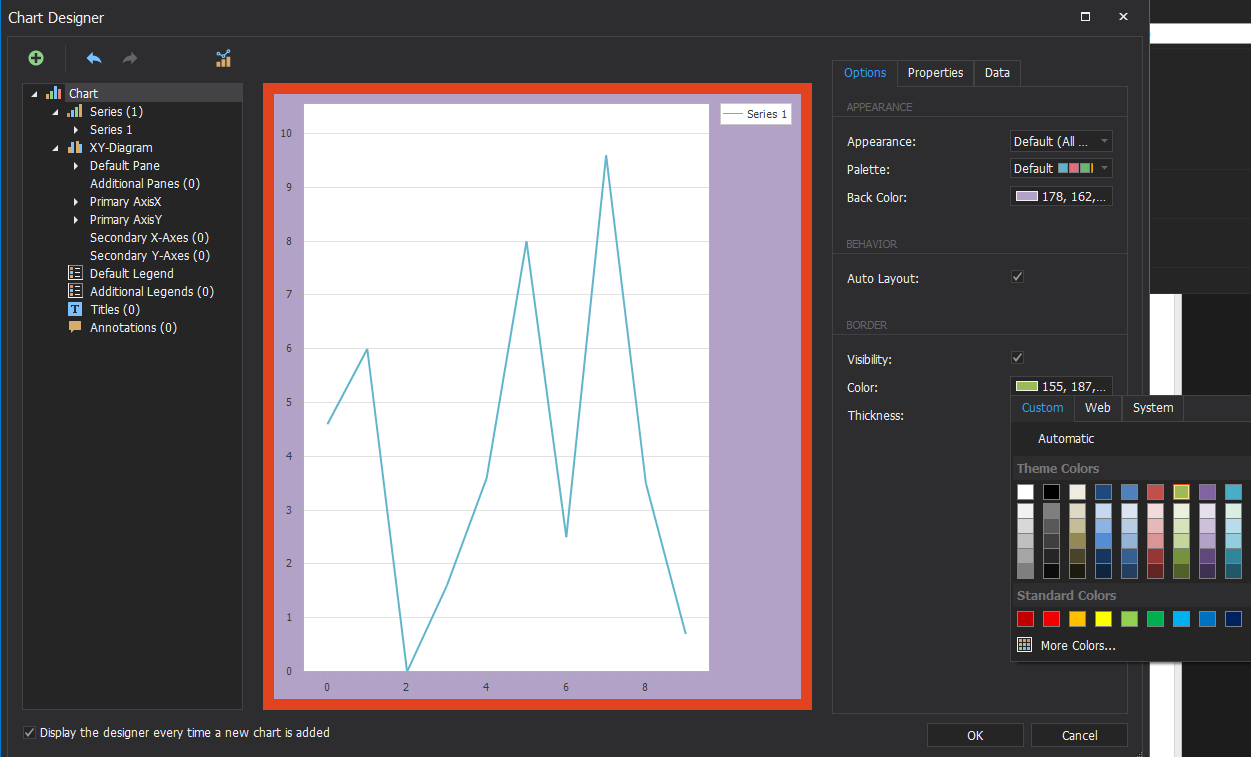Pick the standard dark red swatch

pos(1025,619)
